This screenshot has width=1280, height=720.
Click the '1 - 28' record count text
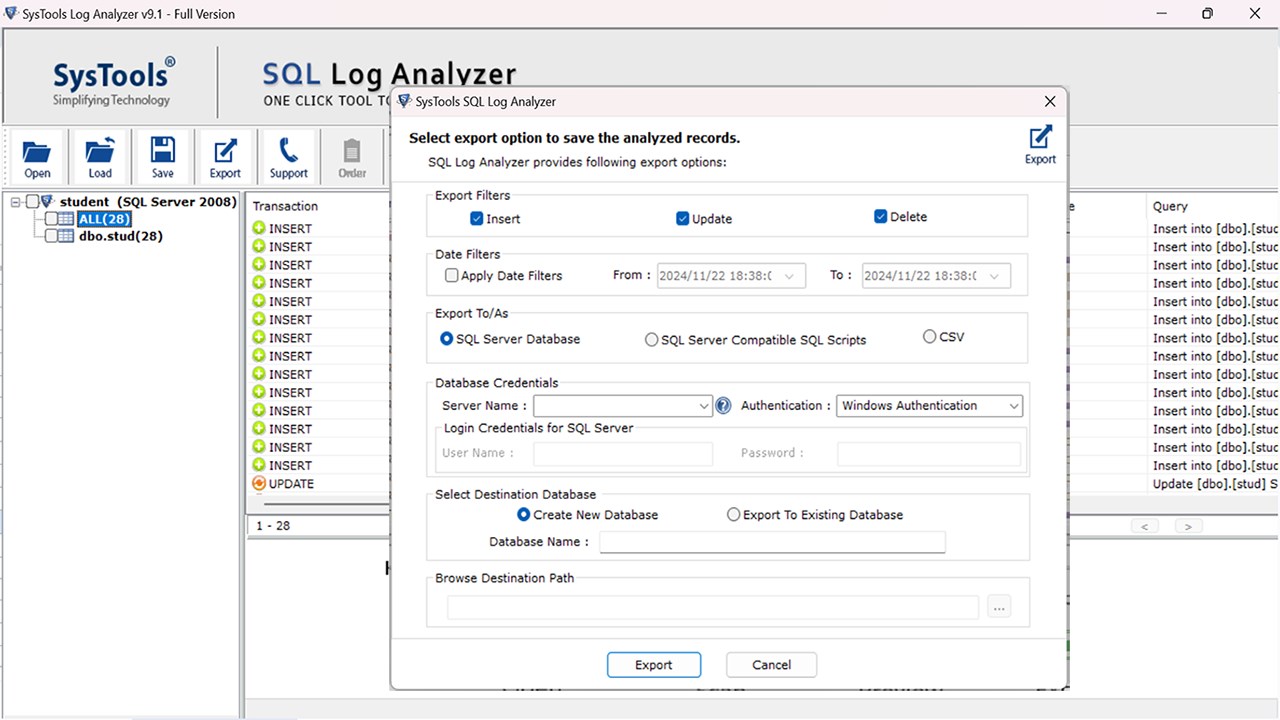click(273, 525)
